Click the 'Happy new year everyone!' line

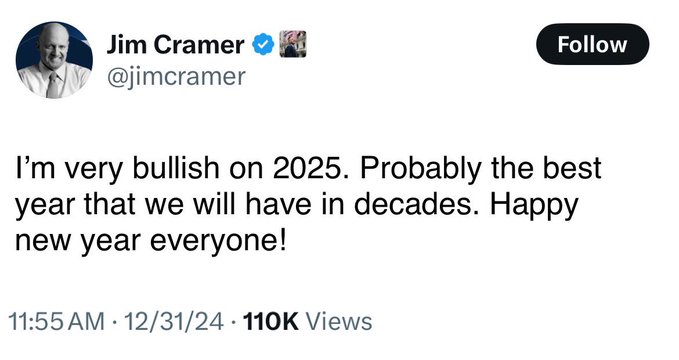[151, 241]
